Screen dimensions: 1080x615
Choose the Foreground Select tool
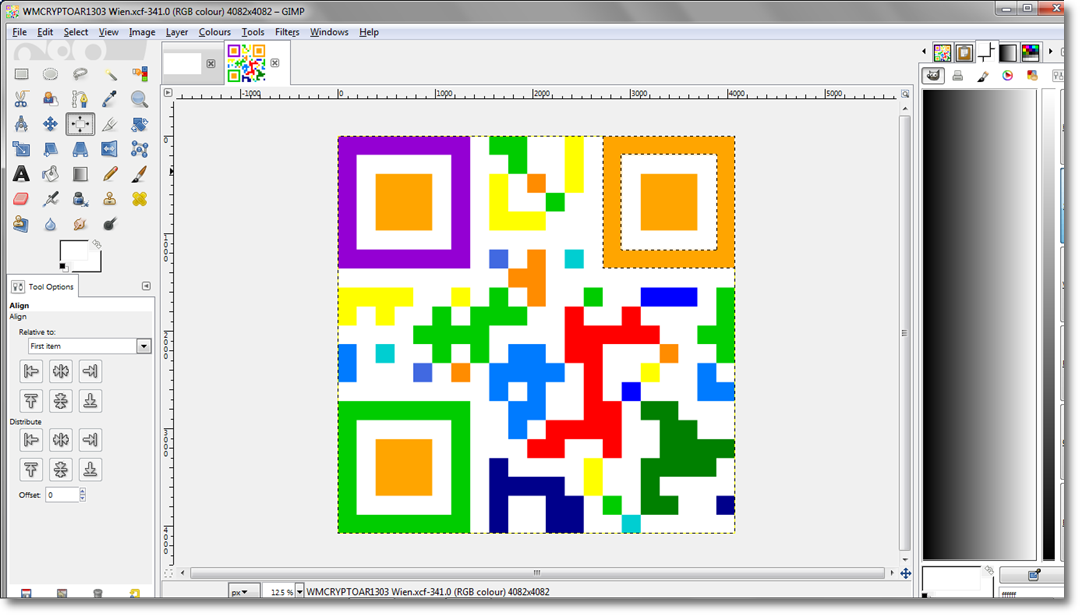(x=50, y=99)
